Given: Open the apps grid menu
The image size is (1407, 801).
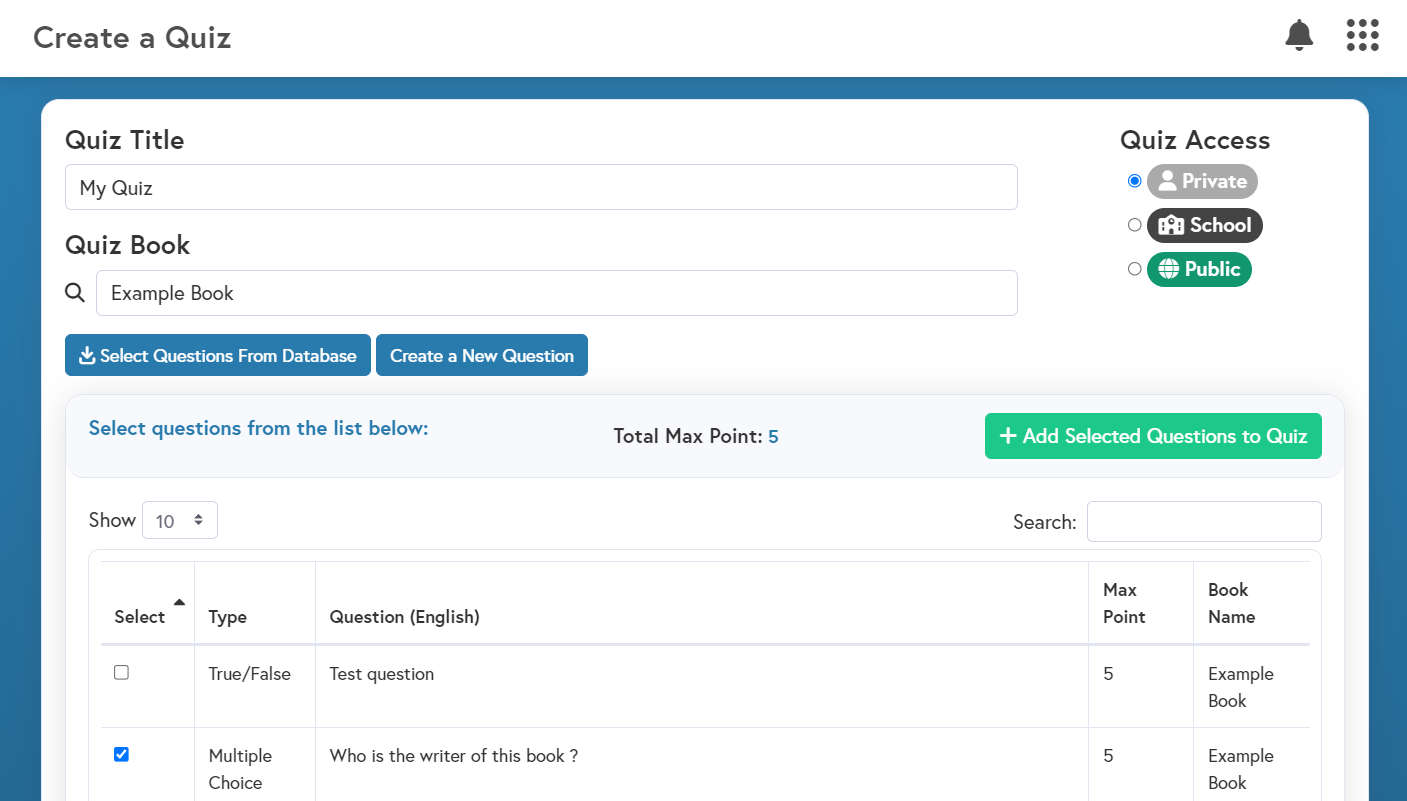Looking at the screenshot, I should (x=1362, y=36).
